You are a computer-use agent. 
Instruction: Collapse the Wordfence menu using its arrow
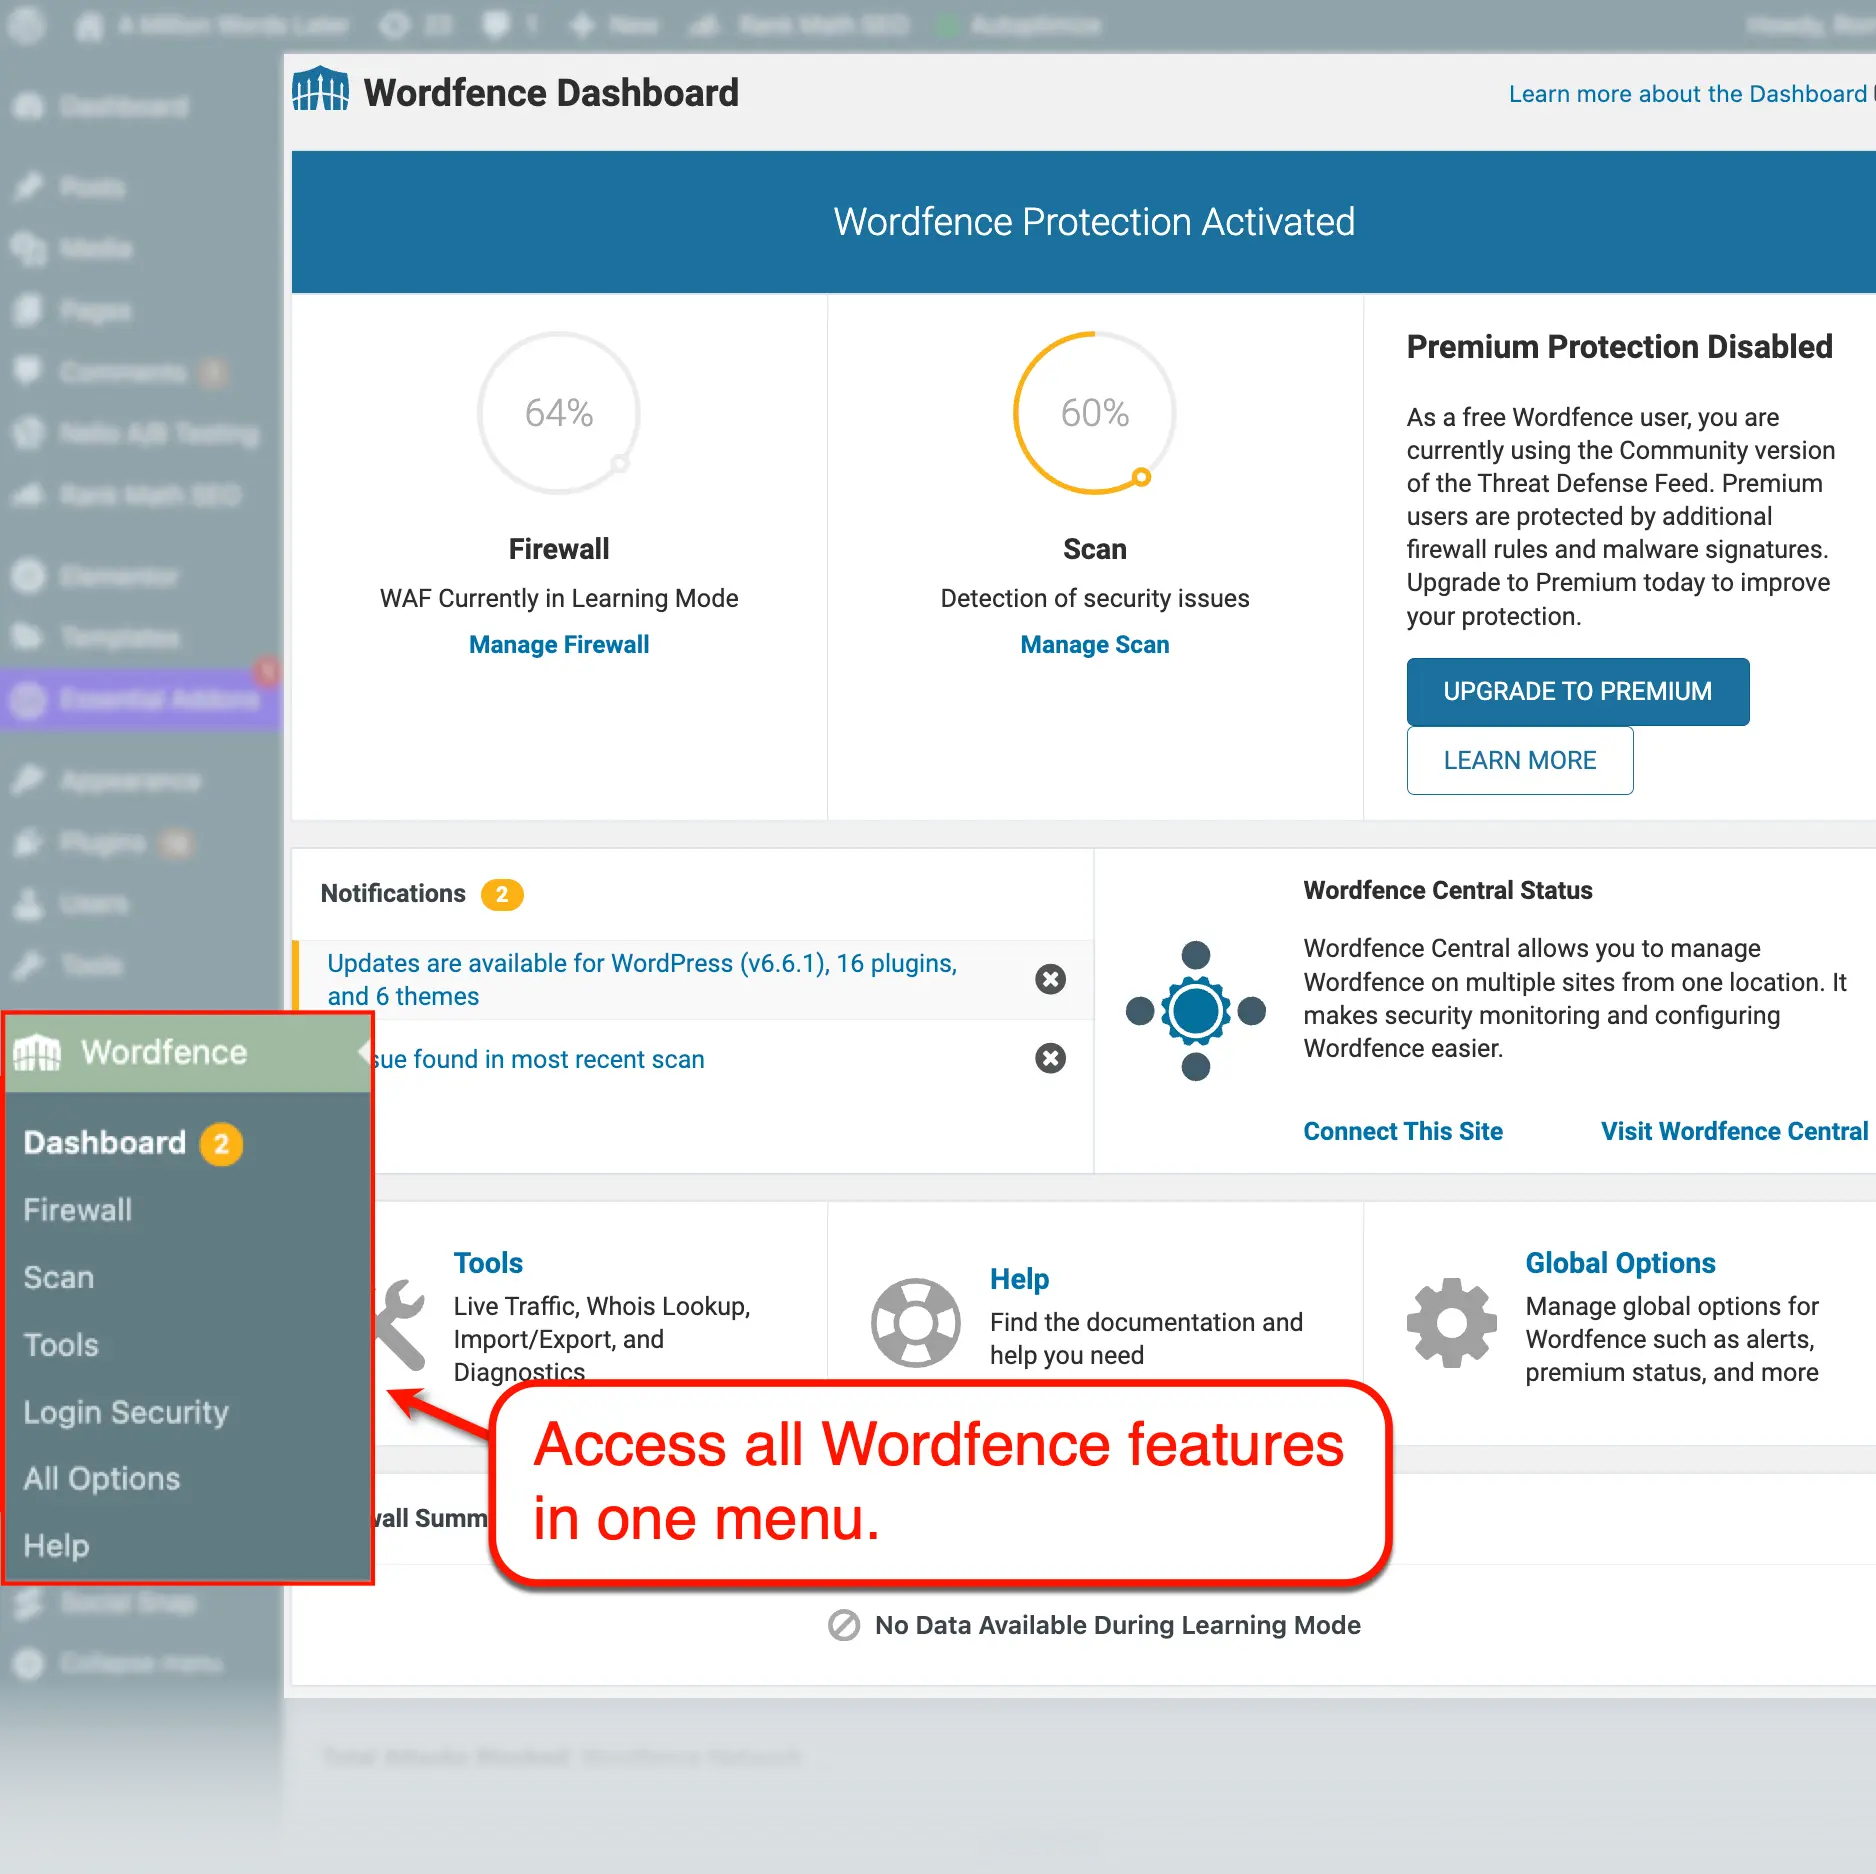pos(365,1051)
